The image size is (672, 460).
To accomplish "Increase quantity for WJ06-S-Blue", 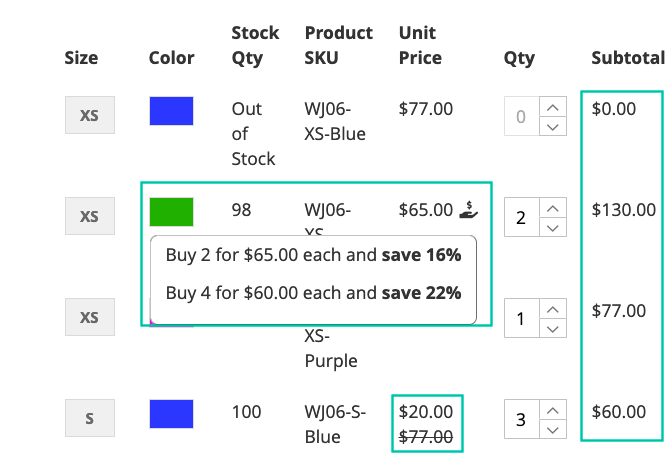I will coord(553,410).
